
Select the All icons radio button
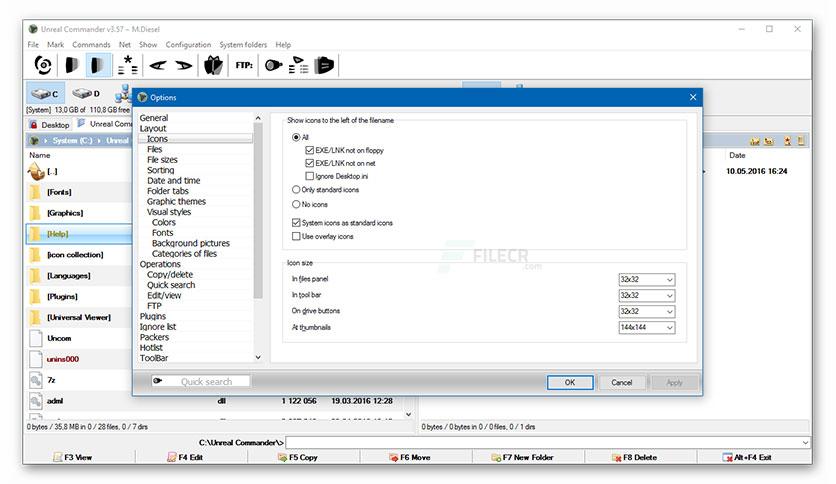296,138
